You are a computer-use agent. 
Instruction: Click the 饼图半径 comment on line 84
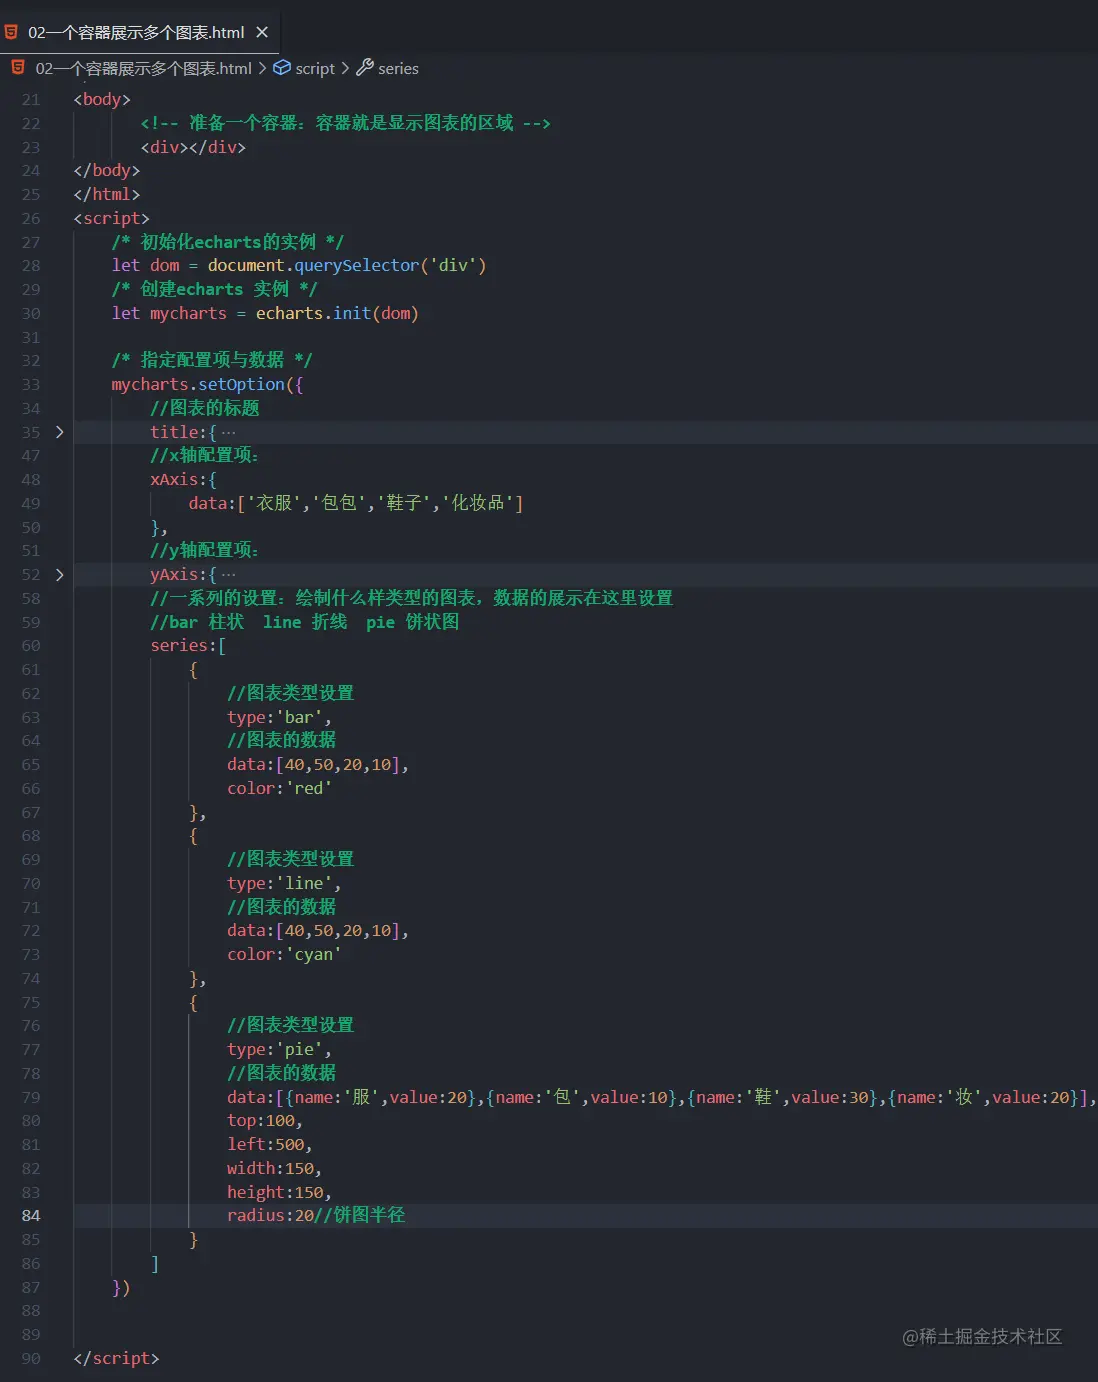[360, 1215]
